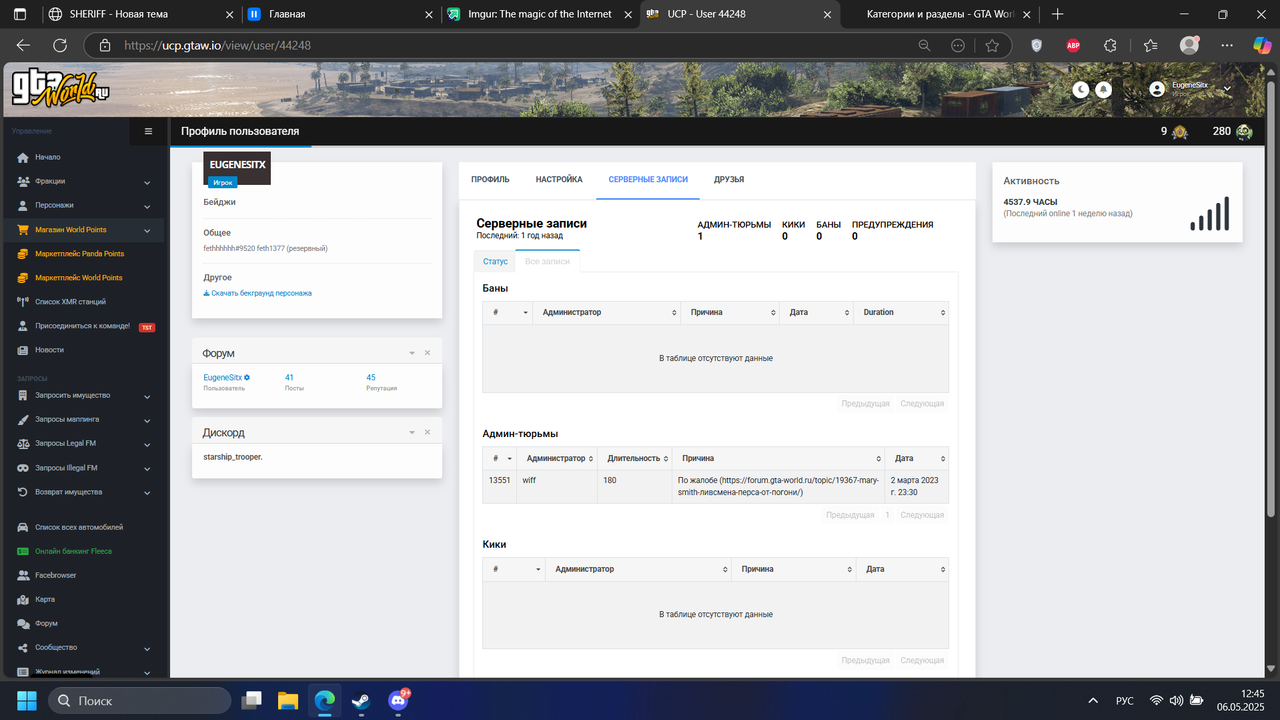Click the Фракции group icon
Screen dimensions: 1280x720
[x=23, y=181]
